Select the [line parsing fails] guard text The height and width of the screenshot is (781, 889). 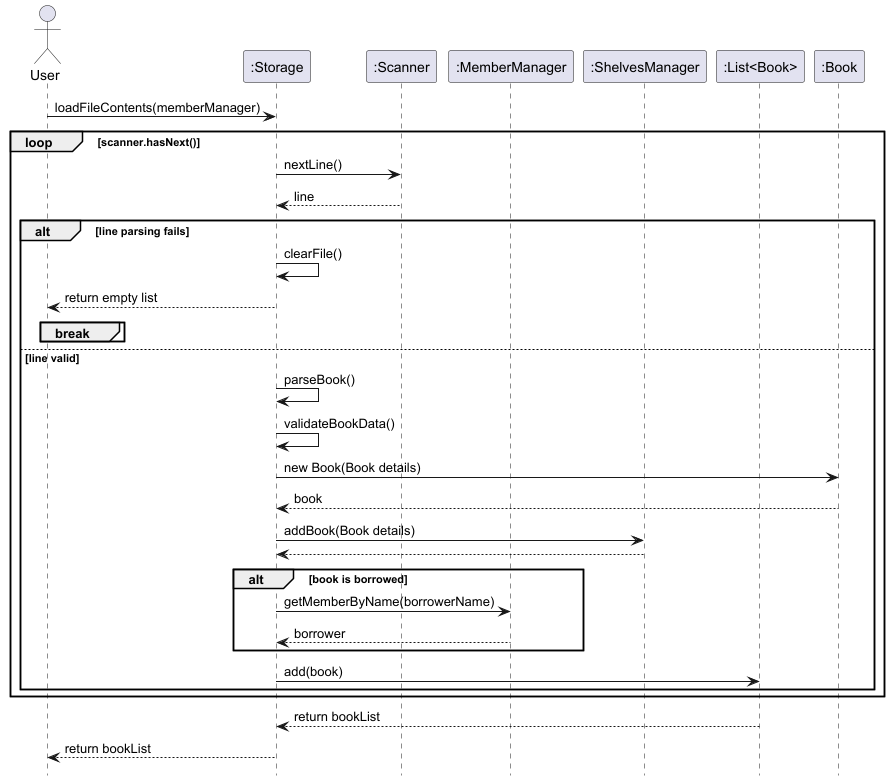[142, 231]
